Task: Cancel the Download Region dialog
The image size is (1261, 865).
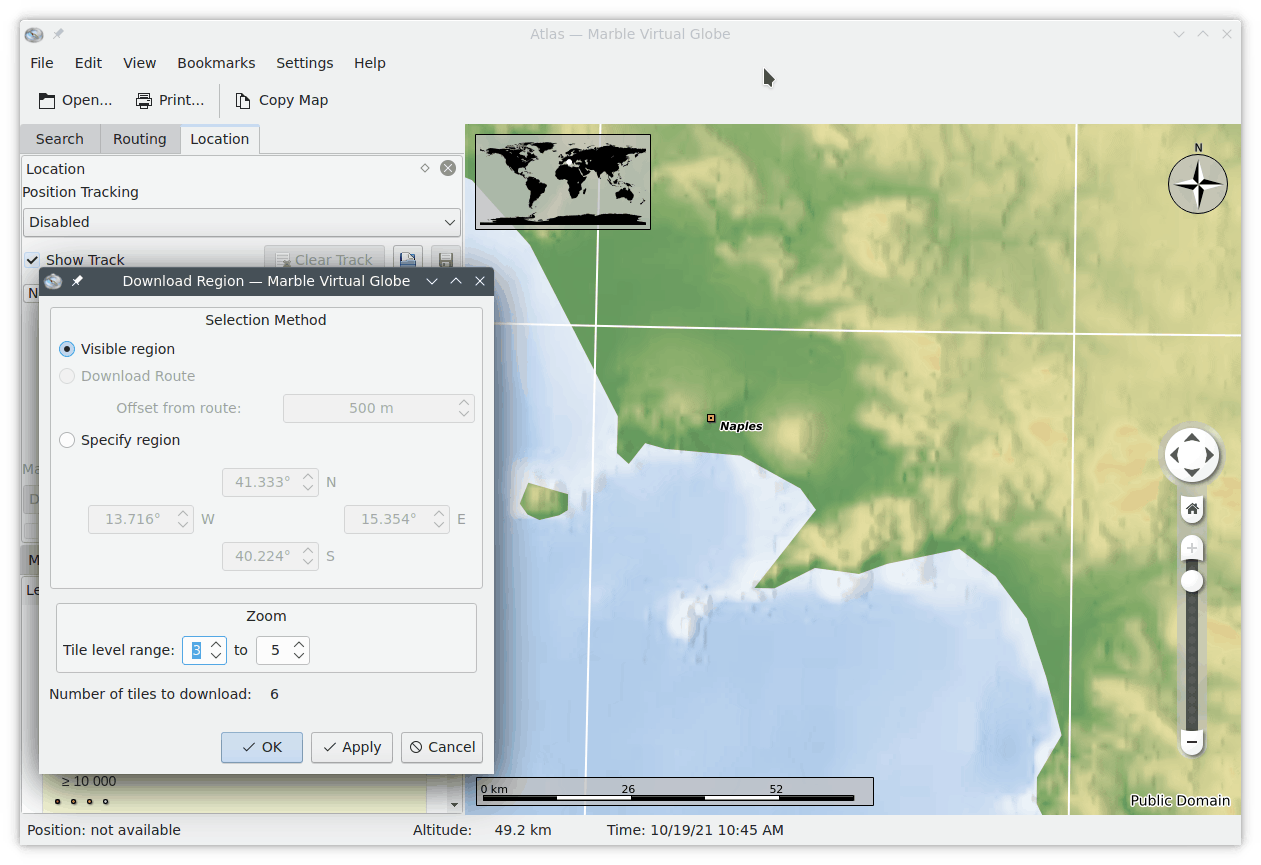Action: tap(442, 747)
